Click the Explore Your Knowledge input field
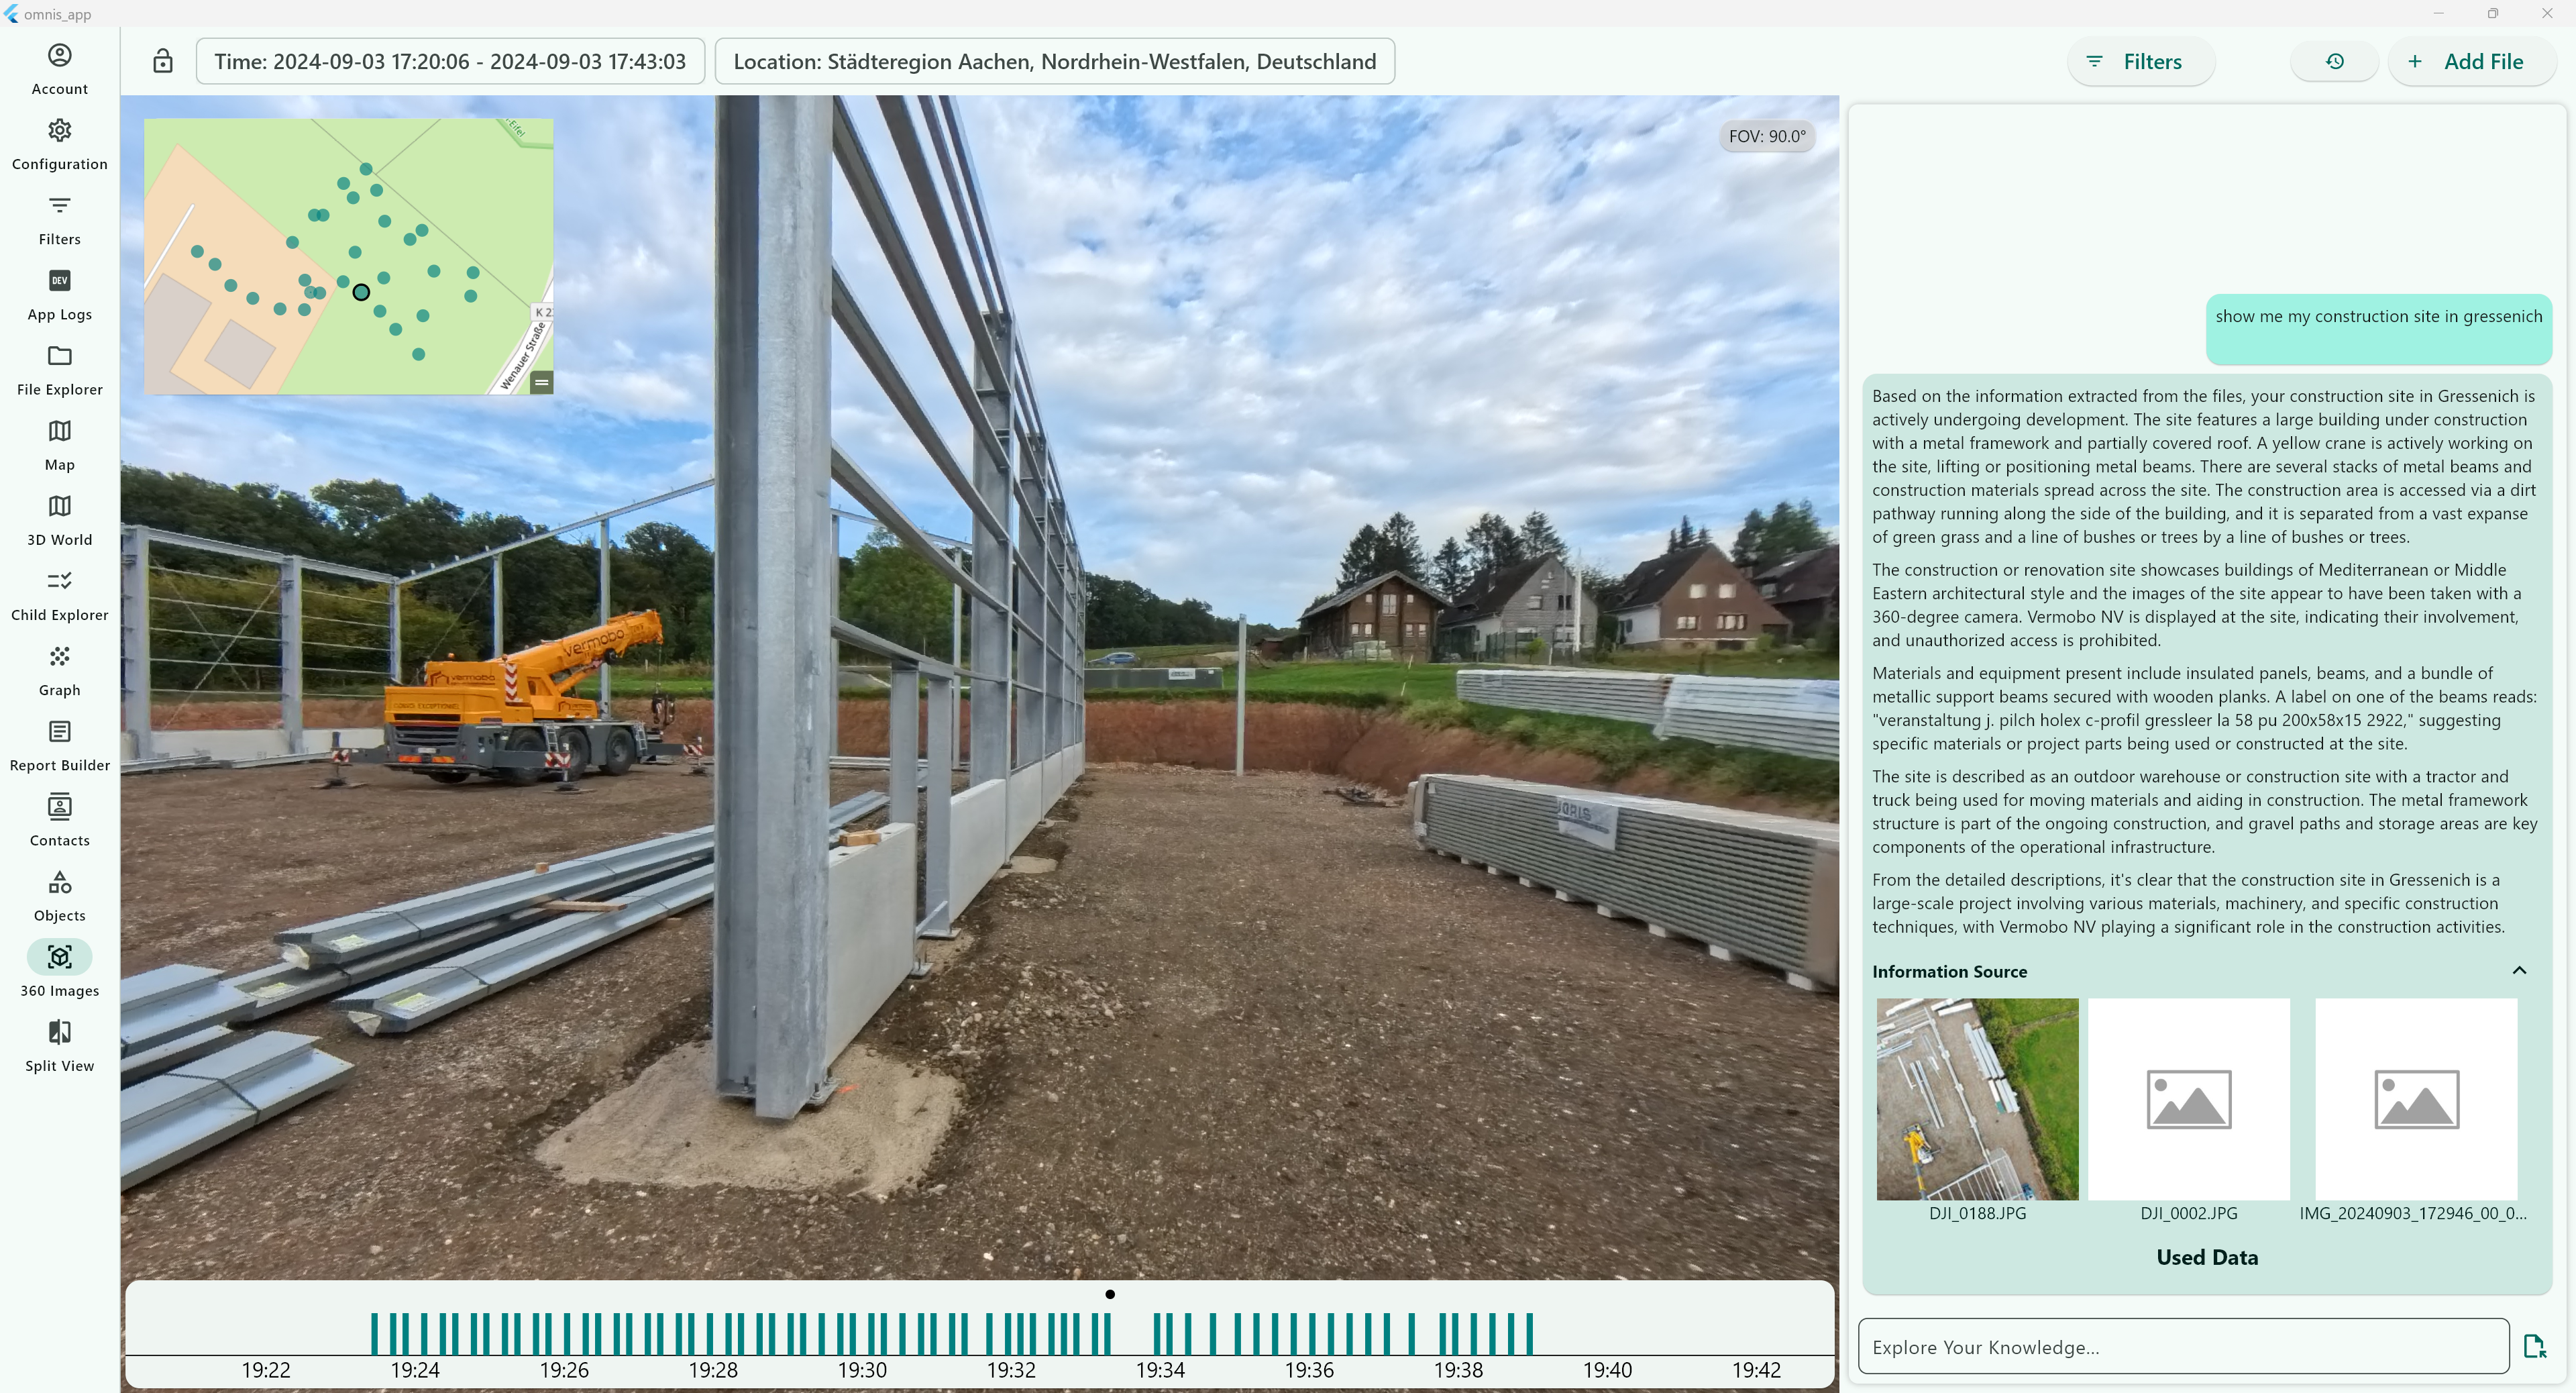Screen dimensions: 2576x1393 2183,1346
